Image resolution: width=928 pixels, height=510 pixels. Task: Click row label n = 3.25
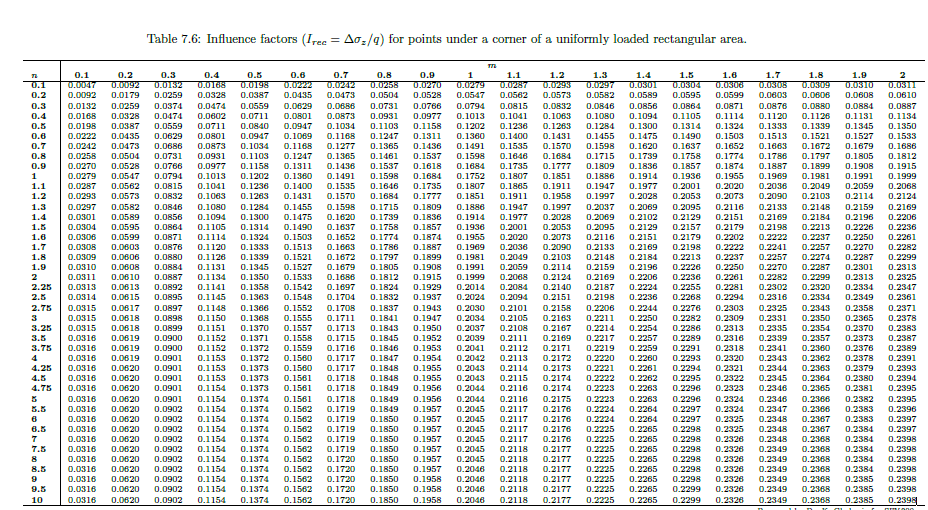[41, 328]
